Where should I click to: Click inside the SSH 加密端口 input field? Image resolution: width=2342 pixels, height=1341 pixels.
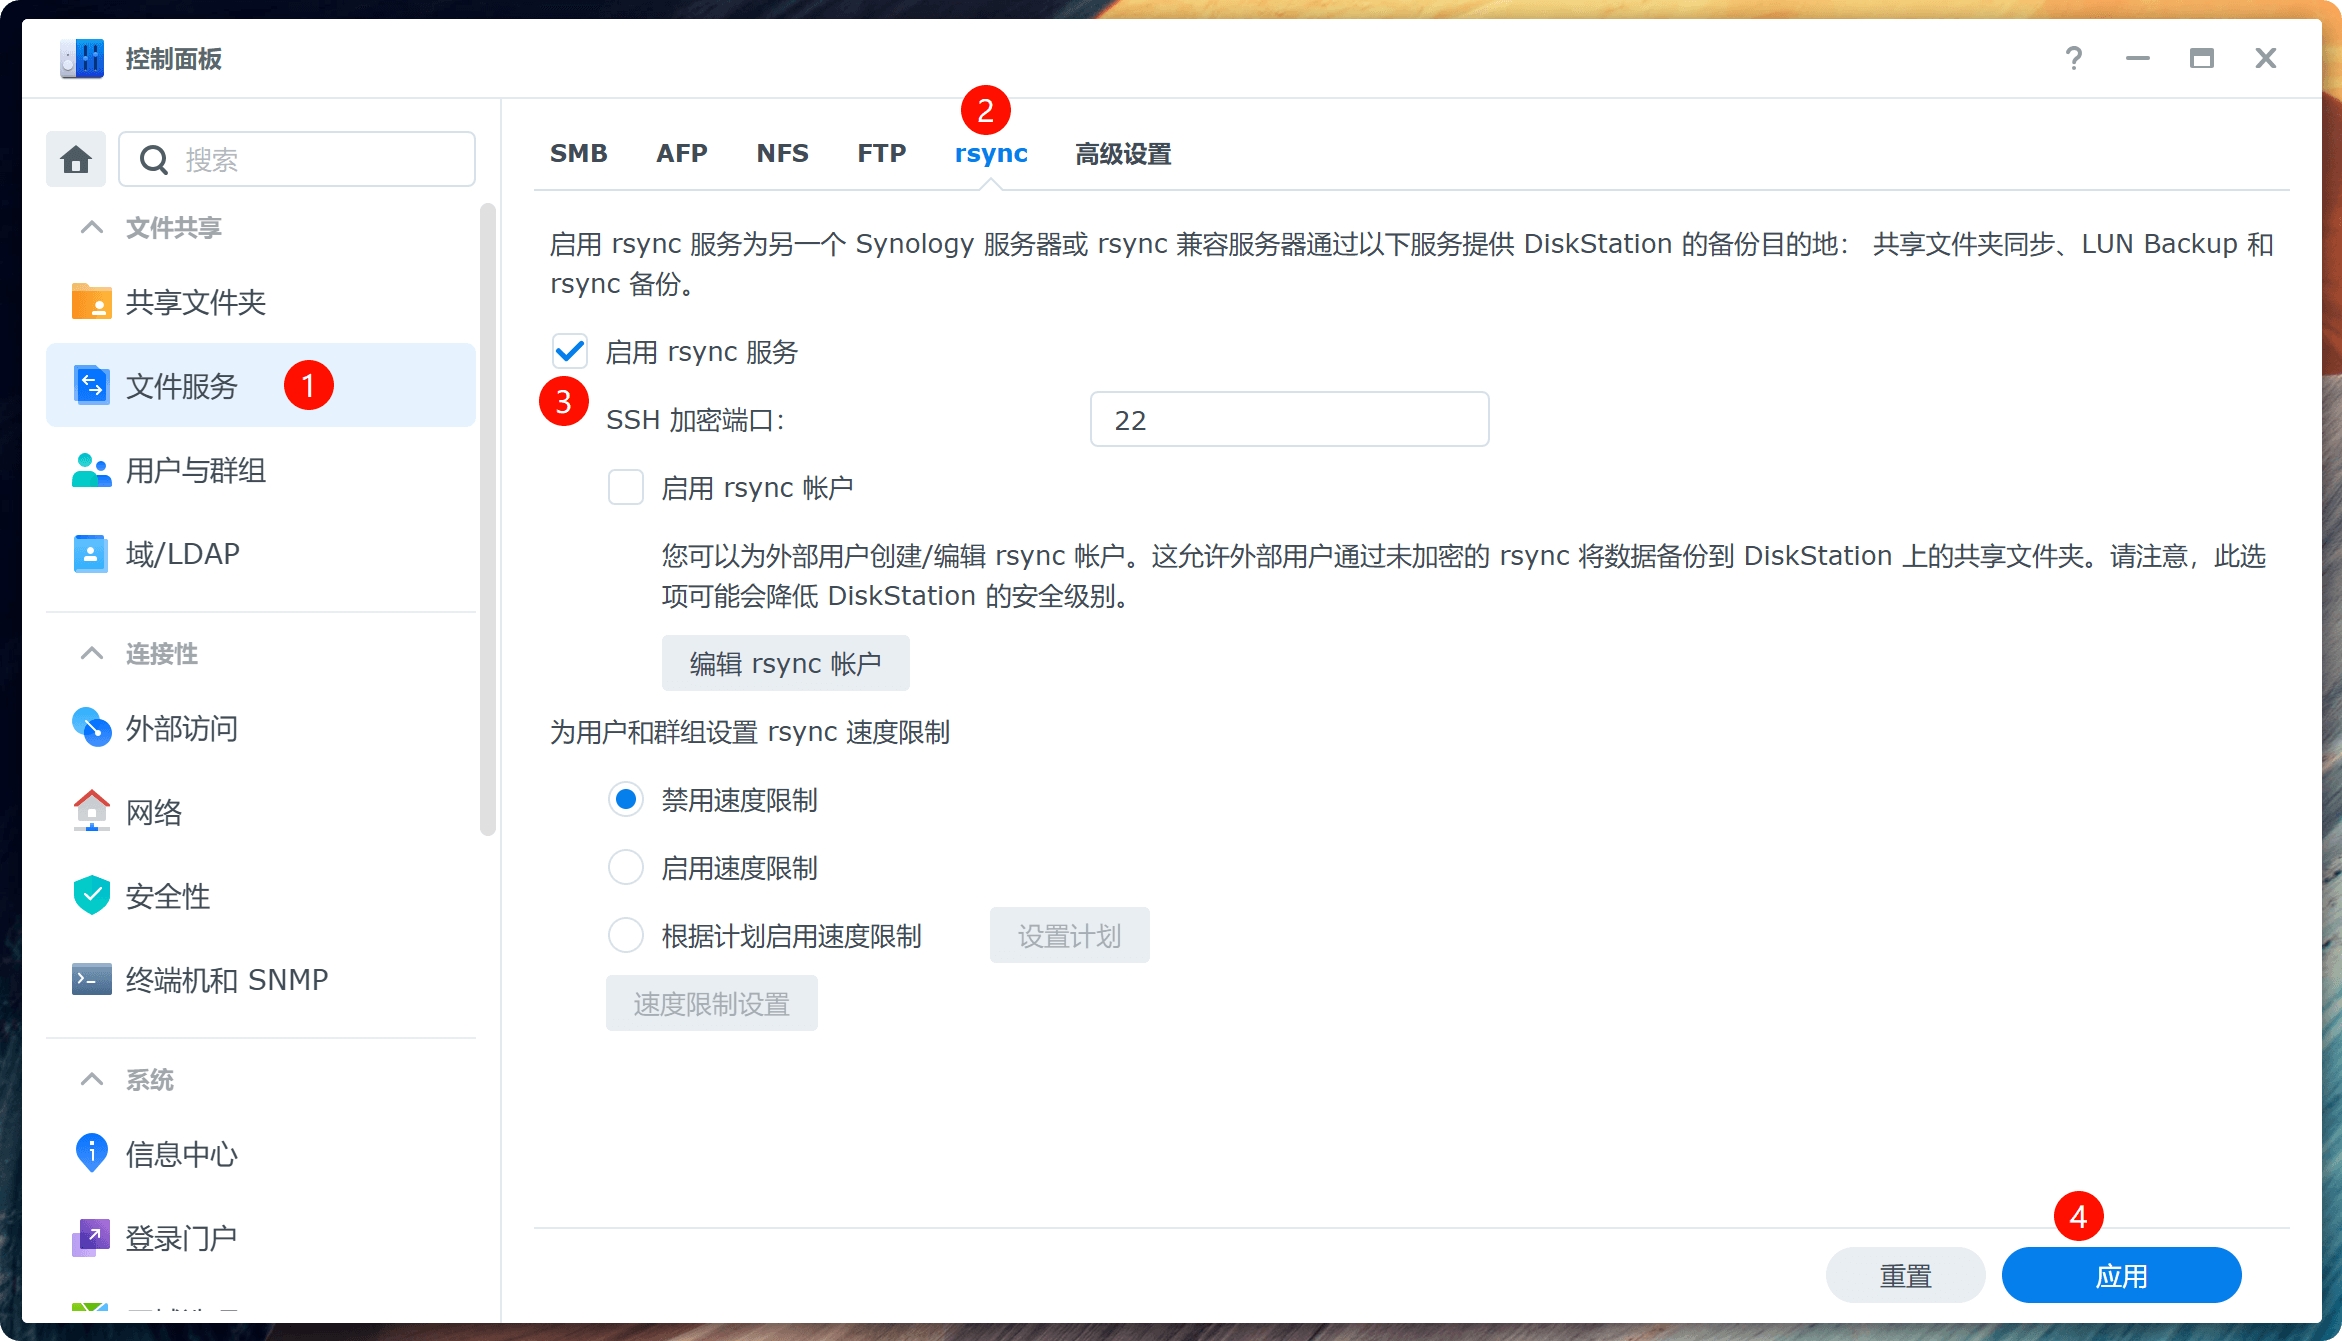pyautogui.click(x=1288, y=419)
